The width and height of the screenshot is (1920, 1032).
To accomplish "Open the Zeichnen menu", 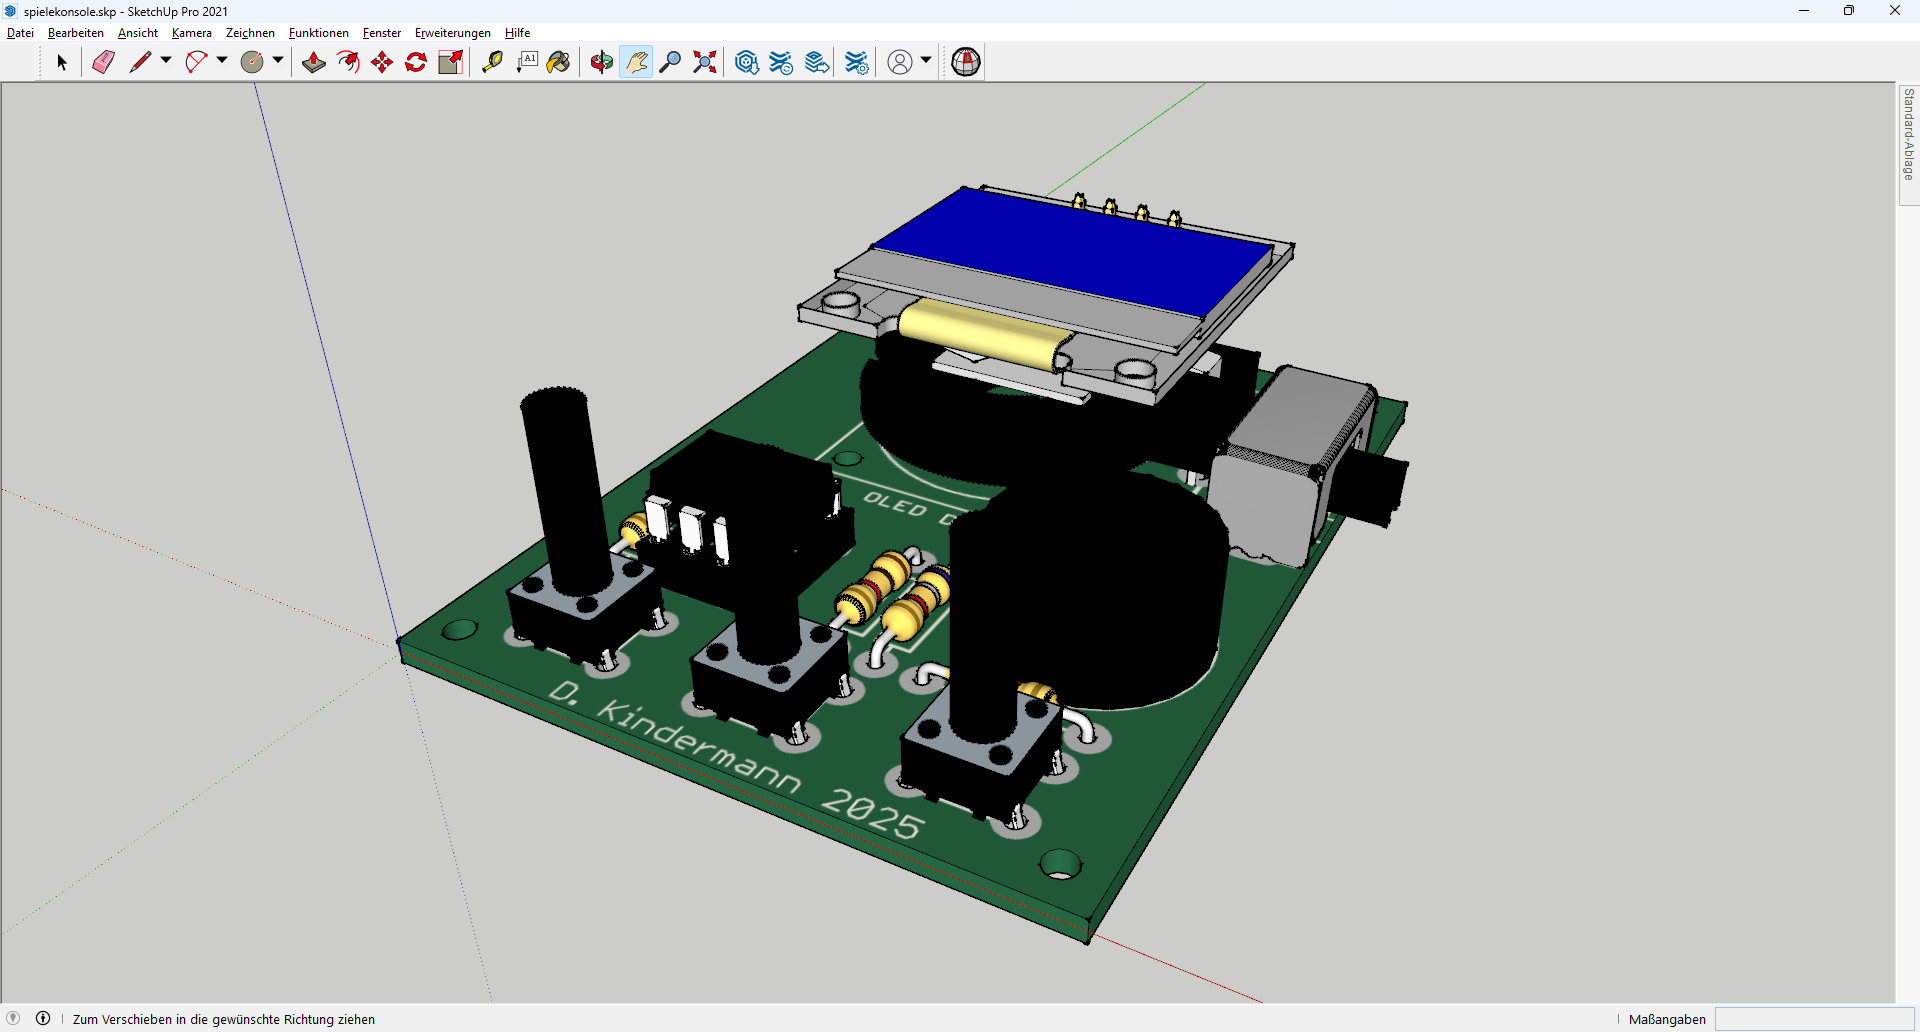I will tap(250, 33).
